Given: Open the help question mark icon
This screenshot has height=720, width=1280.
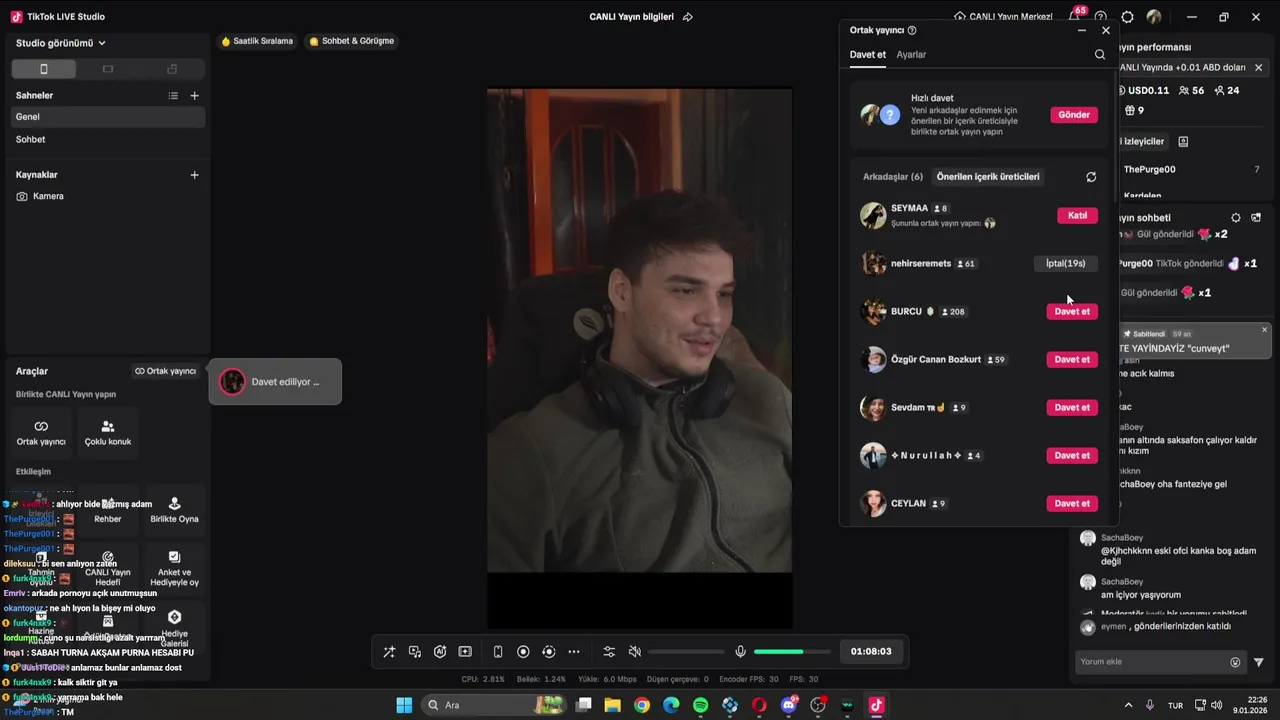Looking at the screenshot, I should (x=1101, y=17).
